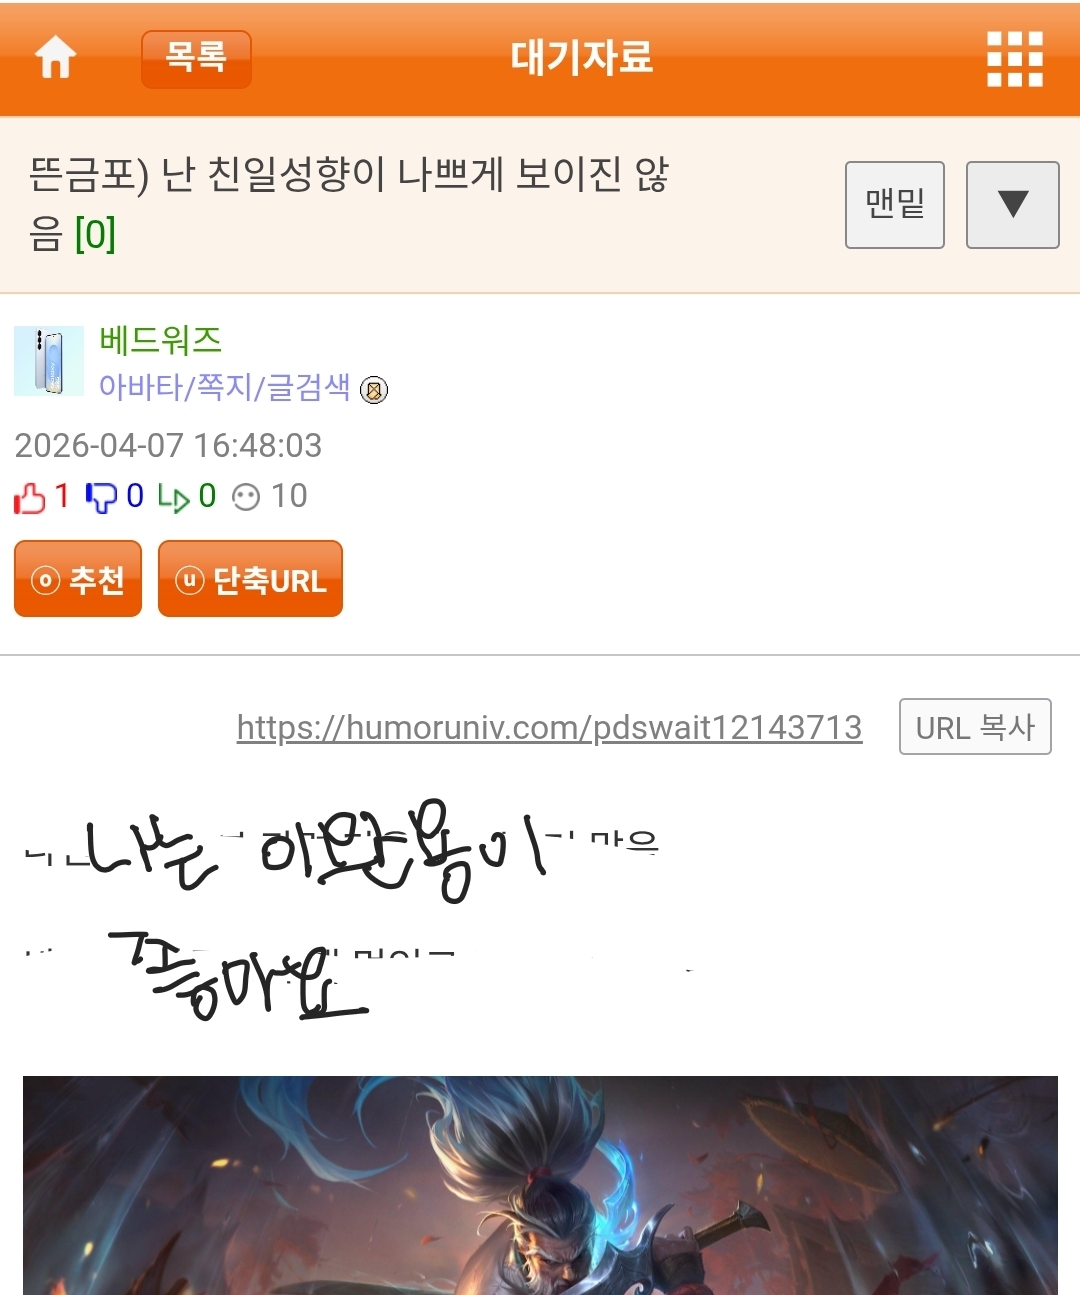Open the grid menu icon
The width and height of the screenshot is (1080, 1295).
[x=1015, y=59]
